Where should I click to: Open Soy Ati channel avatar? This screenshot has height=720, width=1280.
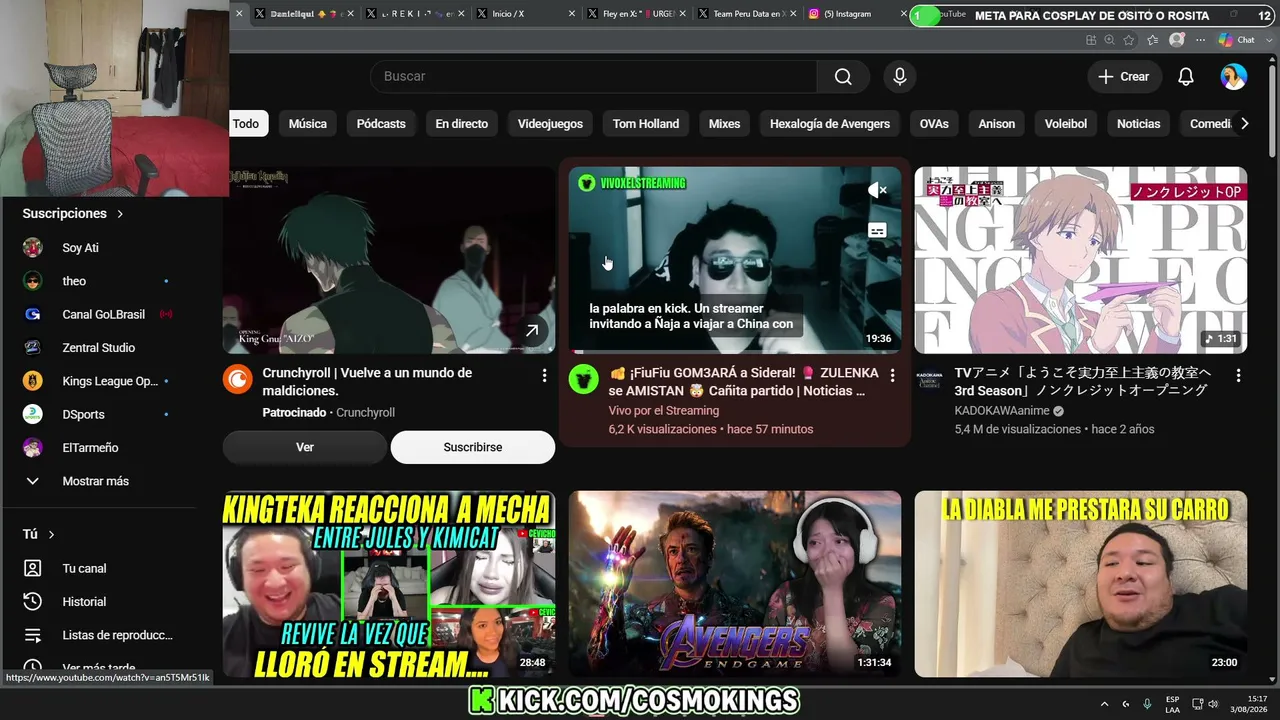pyautogui.click(x=33, y=248)
